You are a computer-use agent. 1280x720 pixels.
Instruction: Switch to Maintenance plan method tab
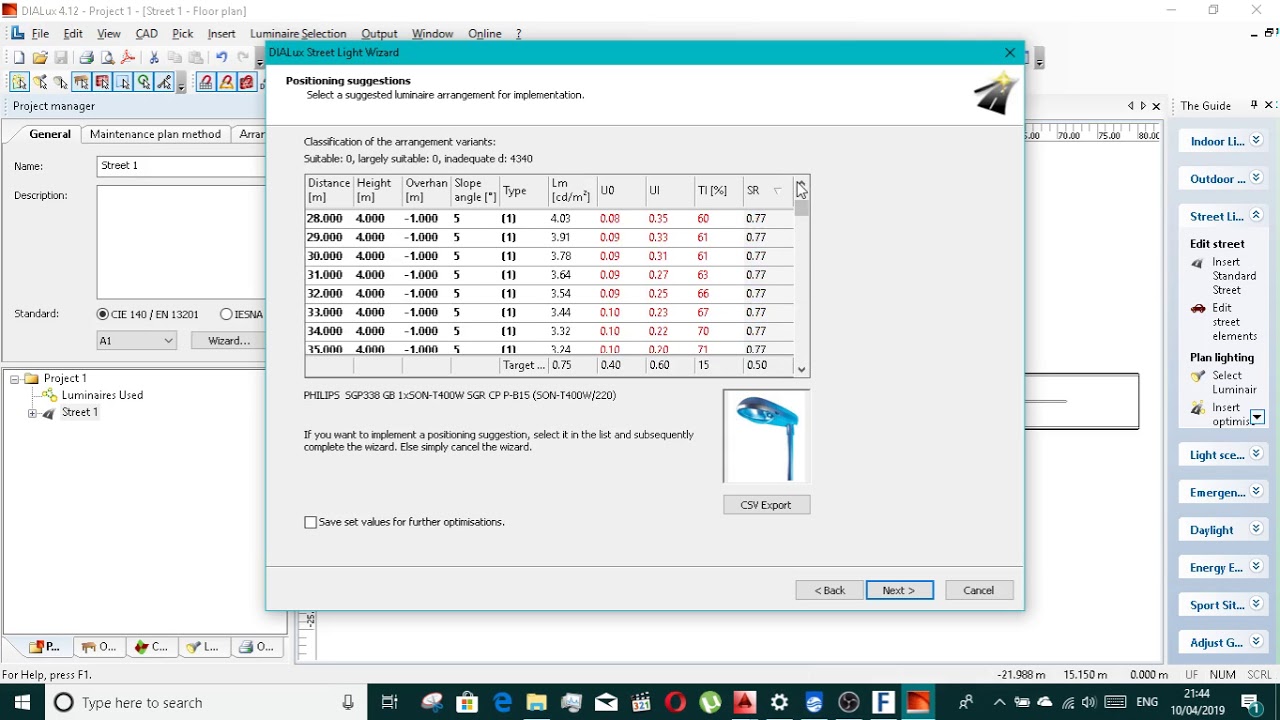point(155,134)
